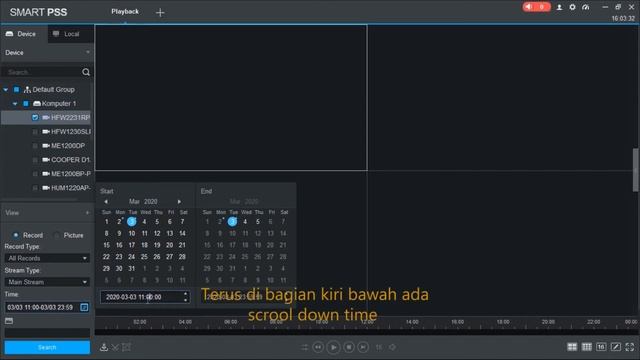The height and width of the screenshot is (360, 640).
Task: Open the settings gear icon
Action: [x=572, y=7]
